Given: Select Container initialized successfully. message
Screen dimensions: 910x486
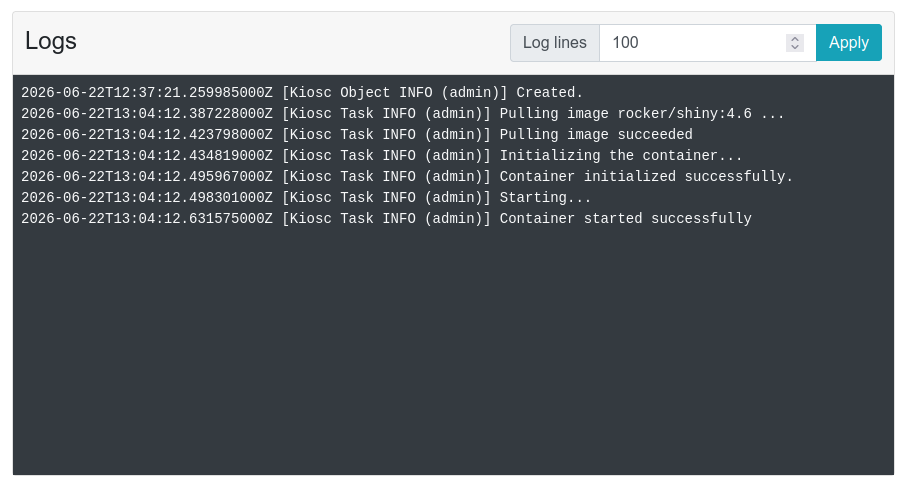Looking at the screenshot, I should (646, 176).
